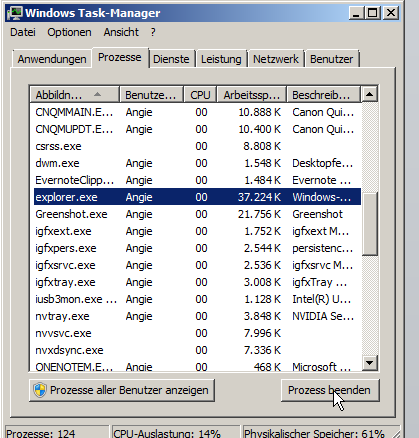The height and width of the screenshot is (438, 419).
Task: Select the nvtray.exe process
Action: pos(197,316)
